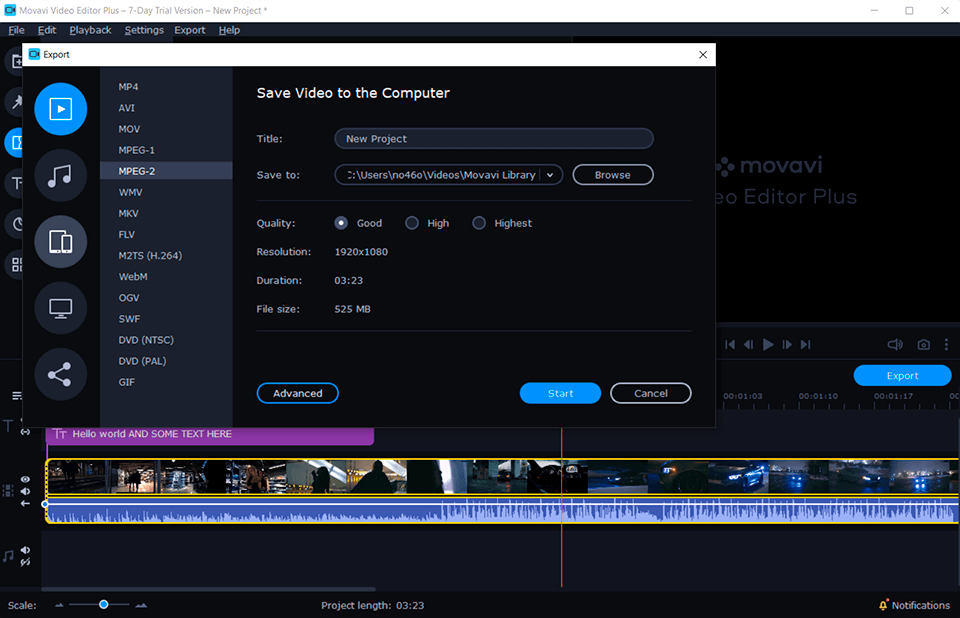Skip to previous clip in player
This screenshot has width=960, height=618.
(x=730, y=344)
